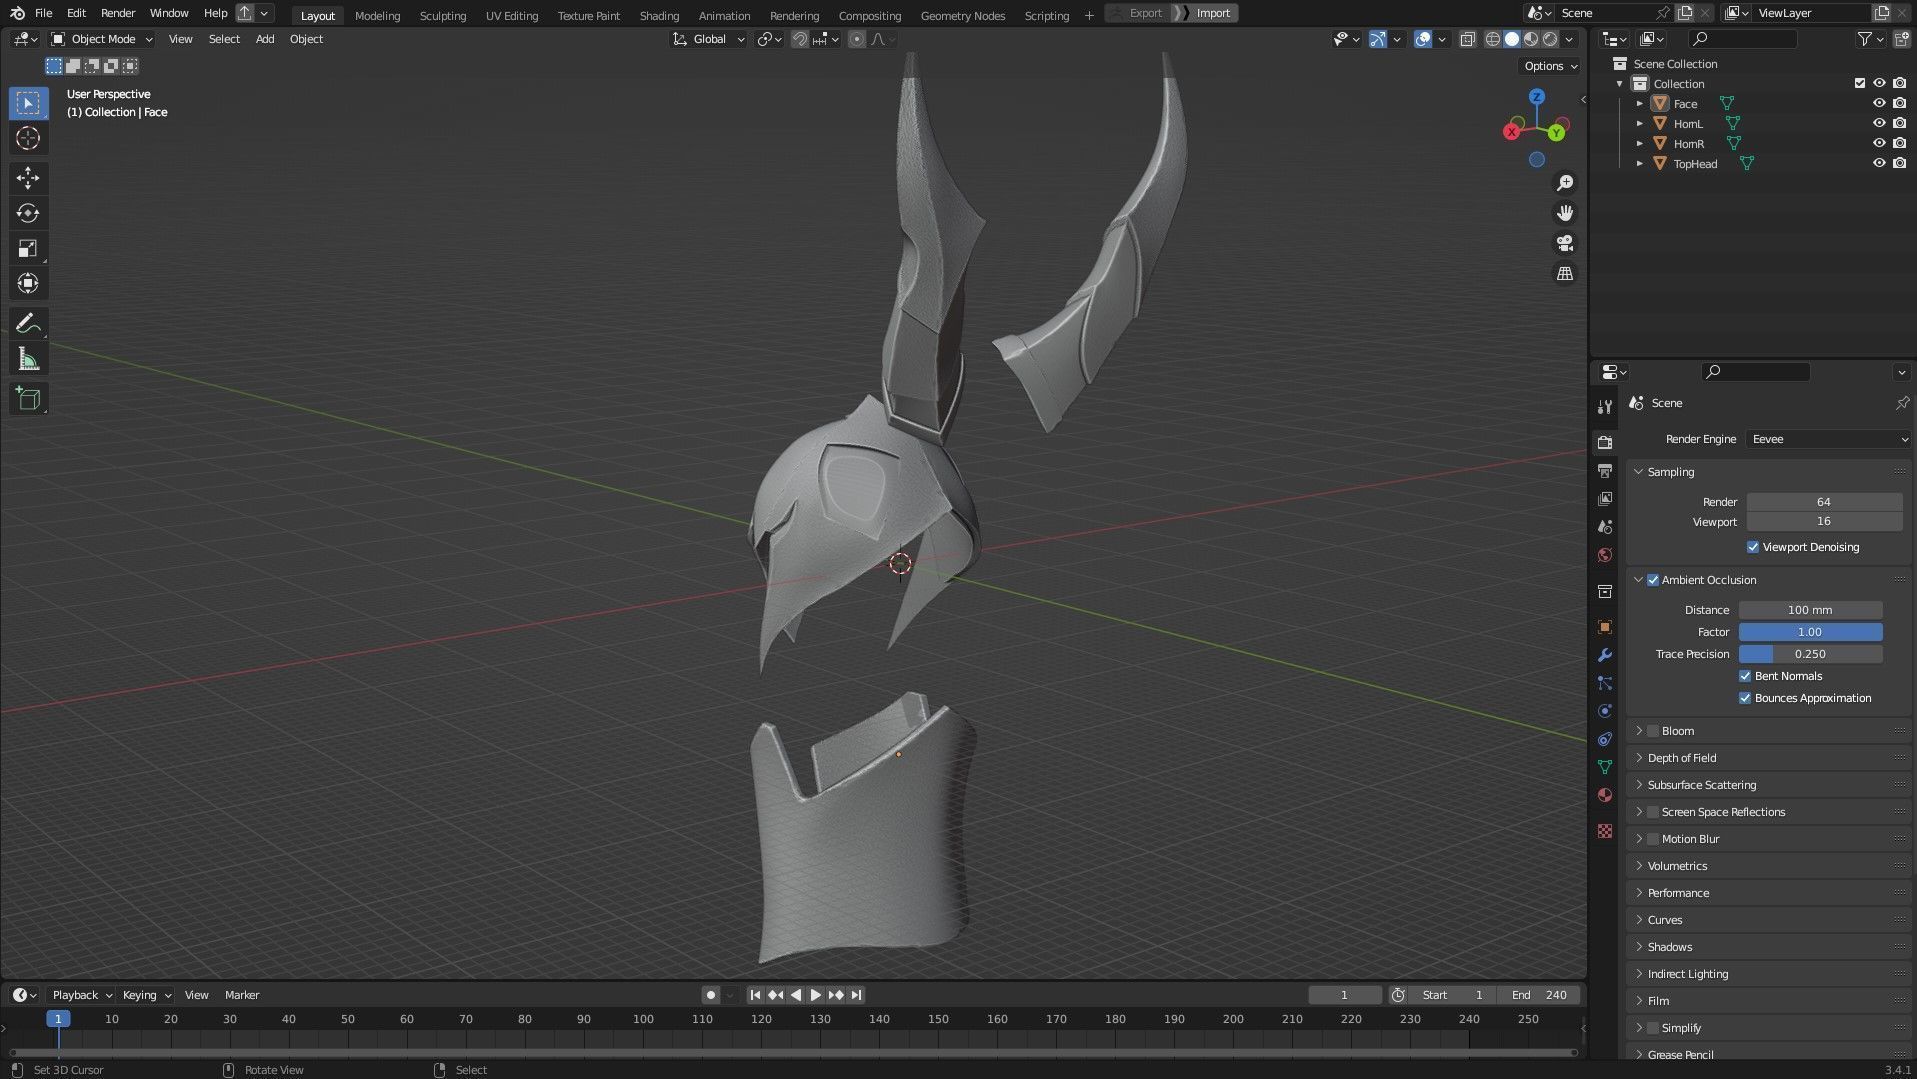Screen dimensions: 1917x1079
Task: Click the pan hand viewport icon
Action: pos(1565,213)
